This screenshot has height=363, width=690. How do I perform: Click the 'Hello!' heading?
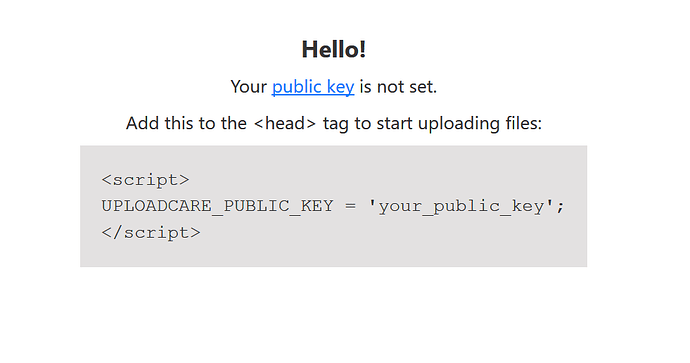point(334,49)
